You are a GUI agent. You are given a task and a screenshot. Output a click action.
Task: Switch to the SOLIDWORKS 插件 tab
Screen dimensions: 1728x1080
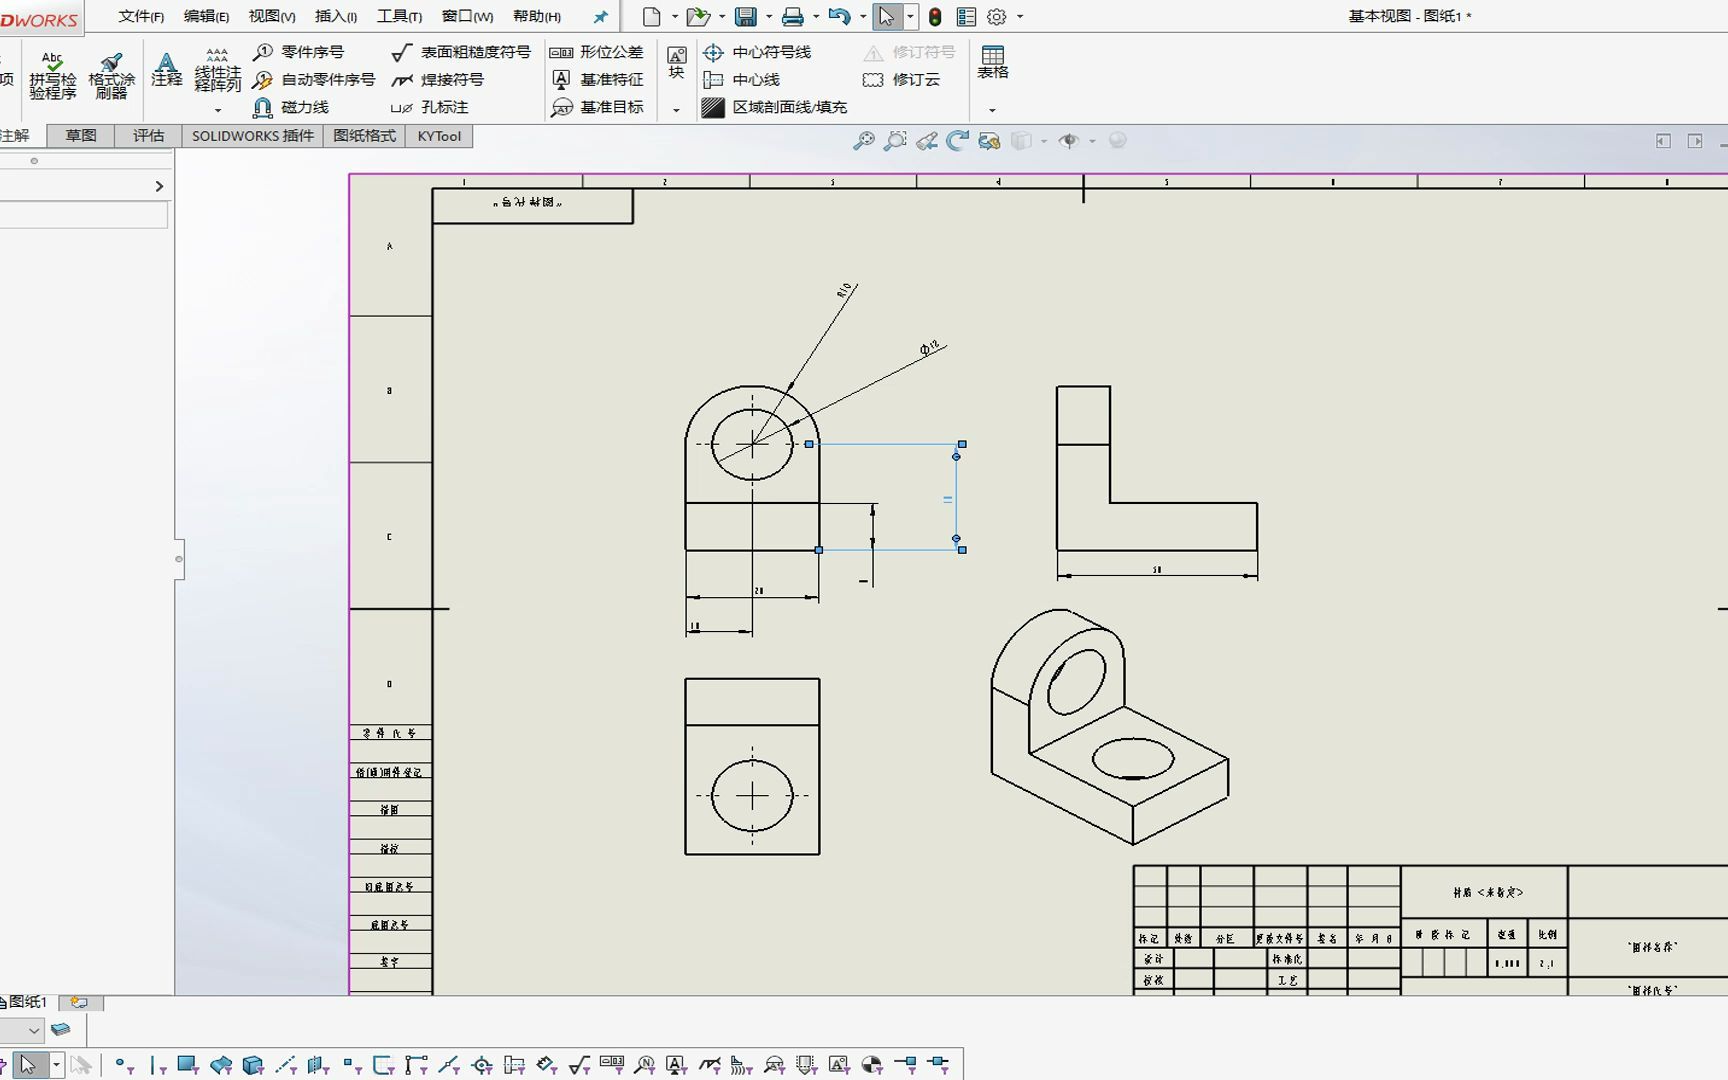tap(252, 136)
